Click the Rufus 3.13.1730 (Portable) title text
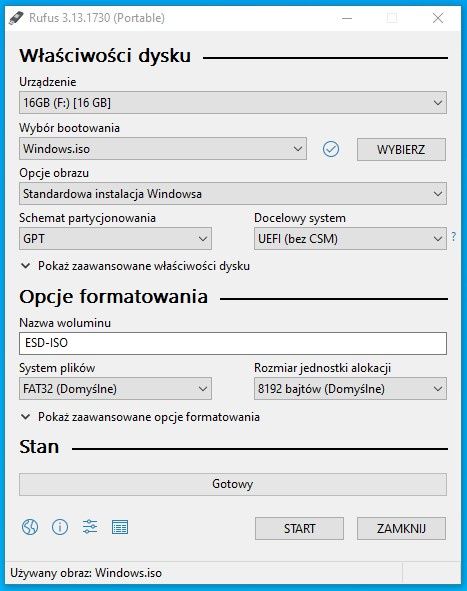 click(97, 18)
